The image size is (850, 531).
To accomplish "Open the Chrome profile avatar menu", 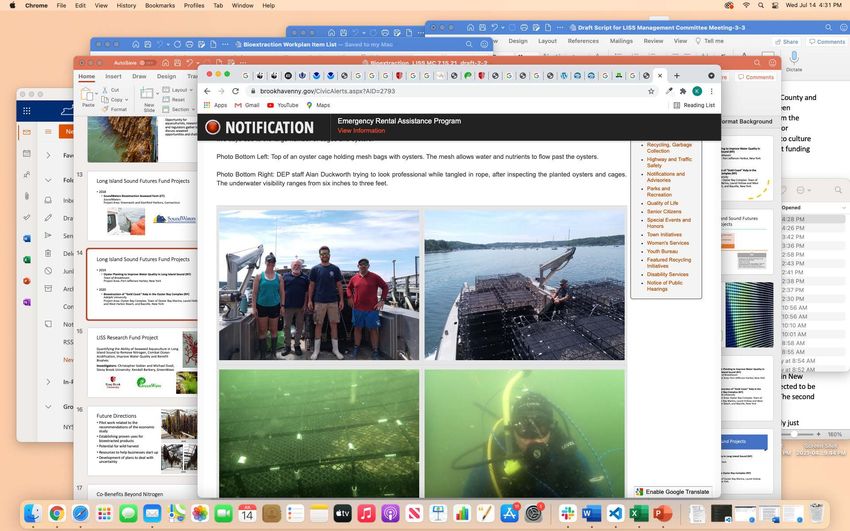I will click(x=697, y=91).
